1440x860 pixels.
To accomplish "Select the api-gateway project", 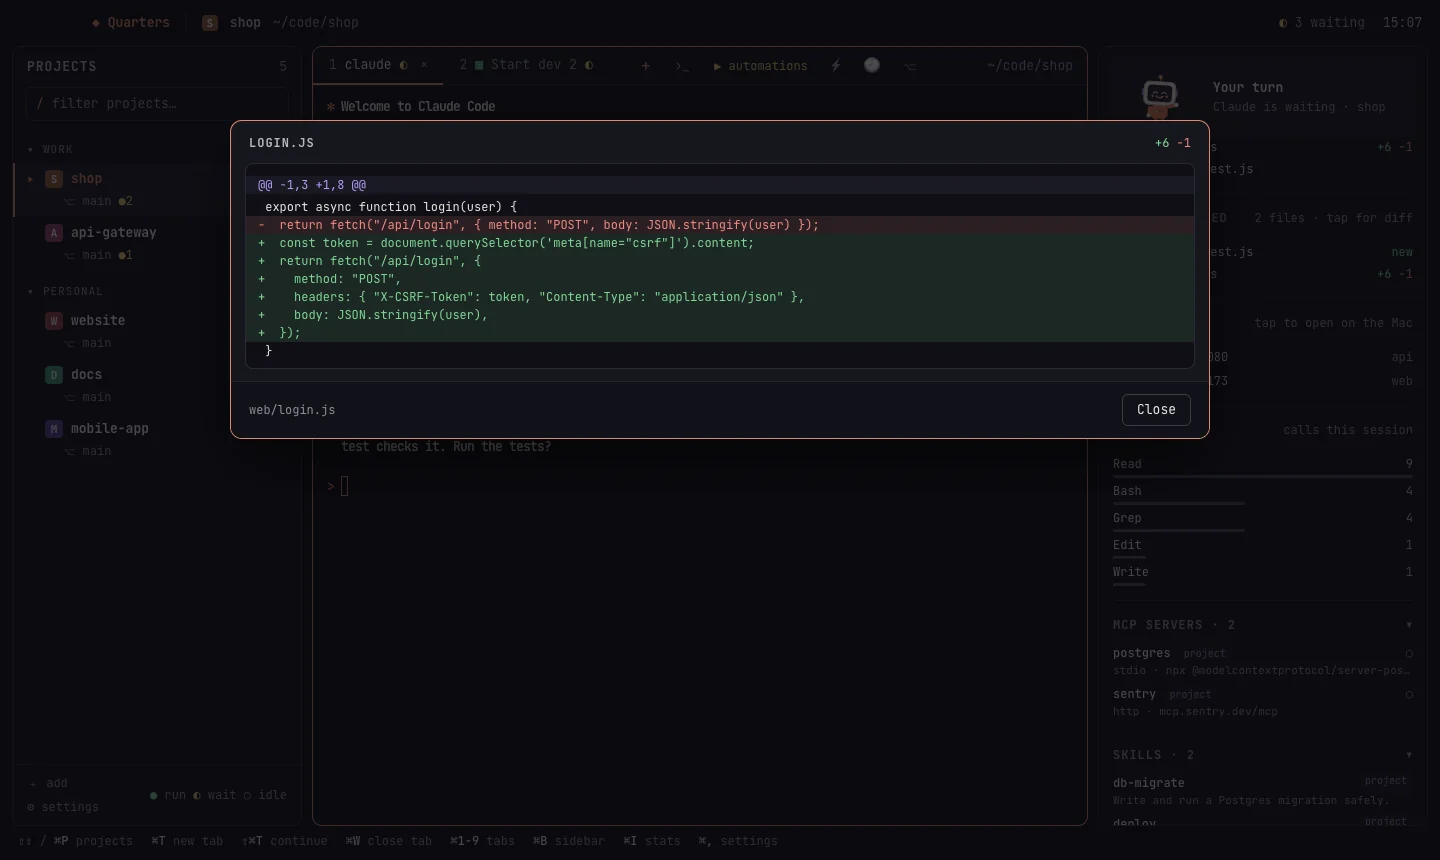I will coord(157,243).
